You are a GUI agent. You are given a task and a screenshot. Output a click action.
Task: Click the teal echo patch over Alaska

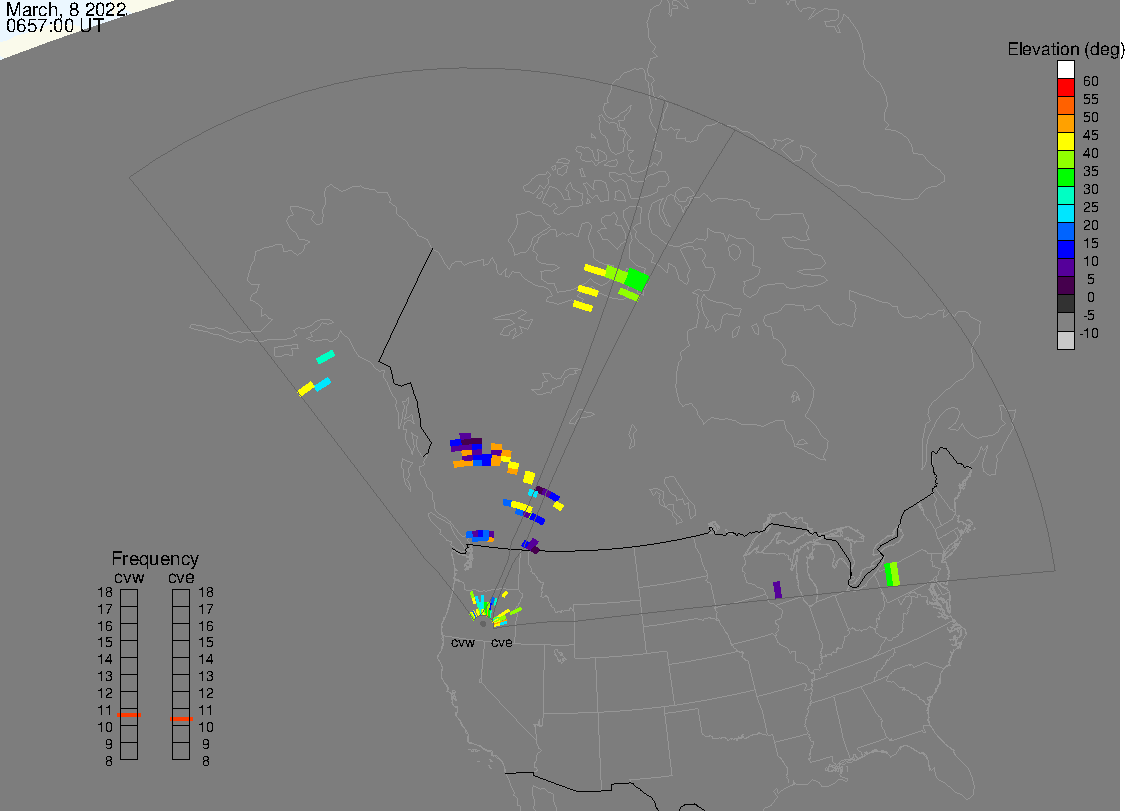(326, 357)
